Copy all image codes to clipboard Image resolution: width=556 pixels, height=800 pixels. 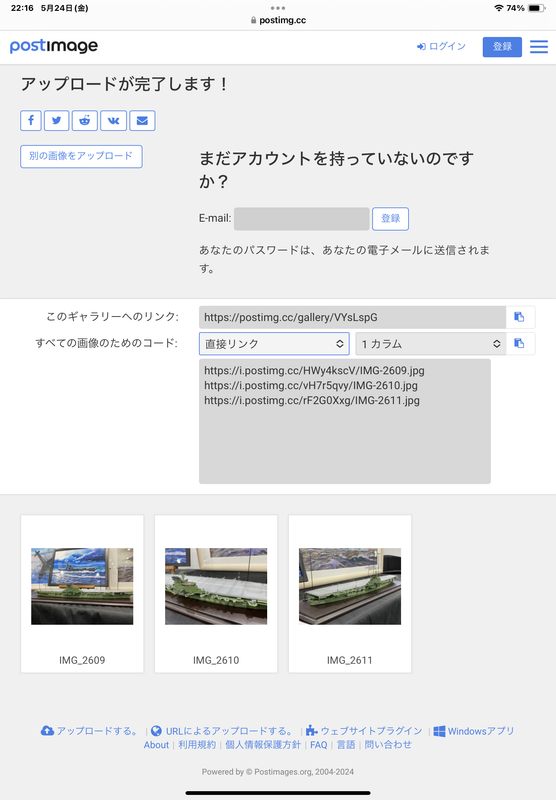(x=519, y=343)
